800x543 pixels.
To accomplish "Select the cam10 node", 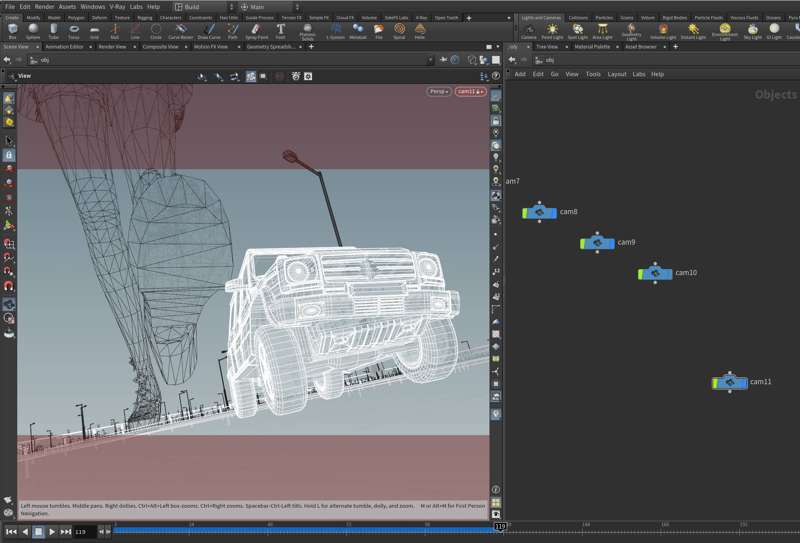I will (655, 274).
